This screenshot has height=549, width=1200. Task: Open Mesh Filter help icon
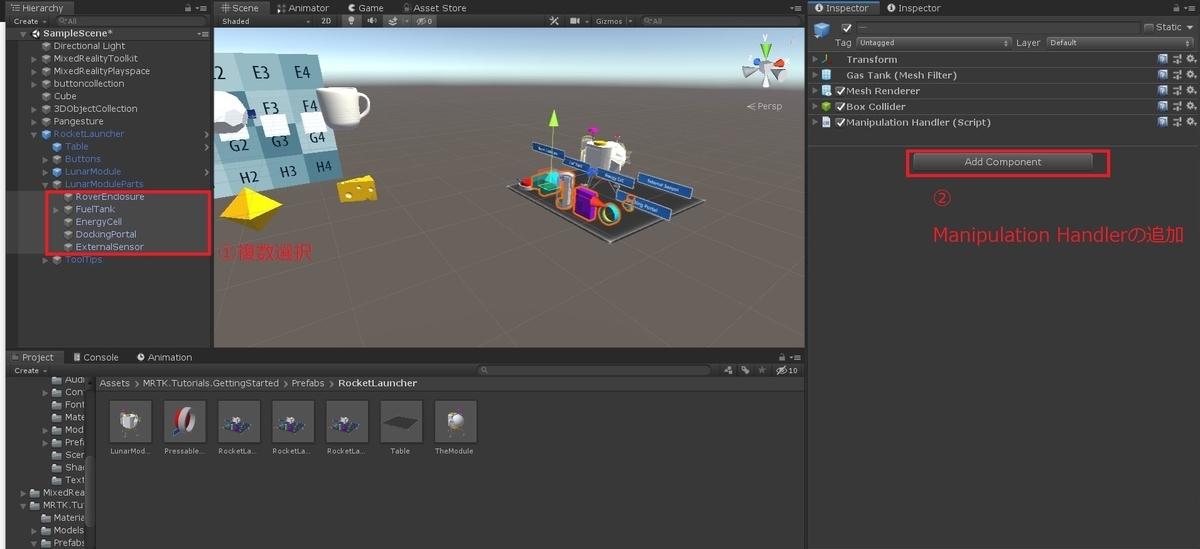[x=1163, y=75]
